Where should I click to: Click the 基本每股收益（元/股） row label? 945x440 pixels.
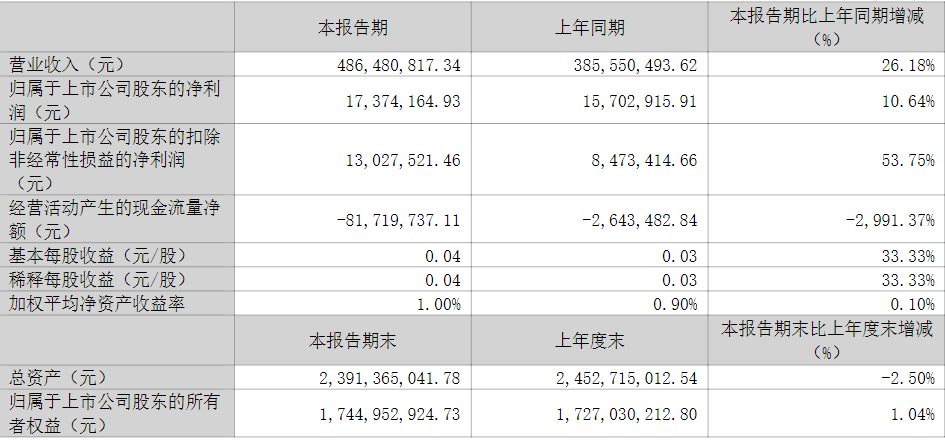96,256
